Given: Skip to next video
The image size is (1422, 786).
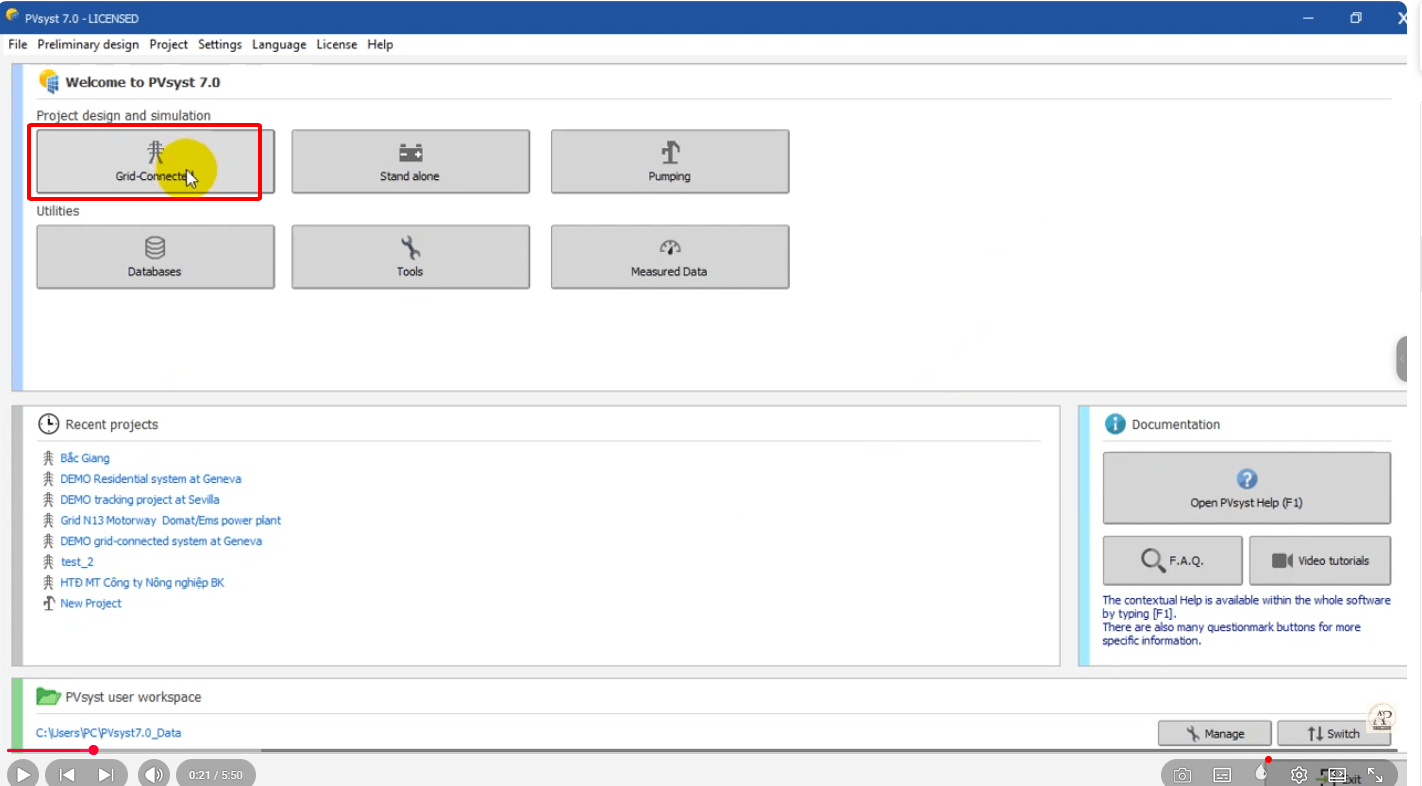Looking at the screenshot, I should pyautogui.click(x=106, y=774).
